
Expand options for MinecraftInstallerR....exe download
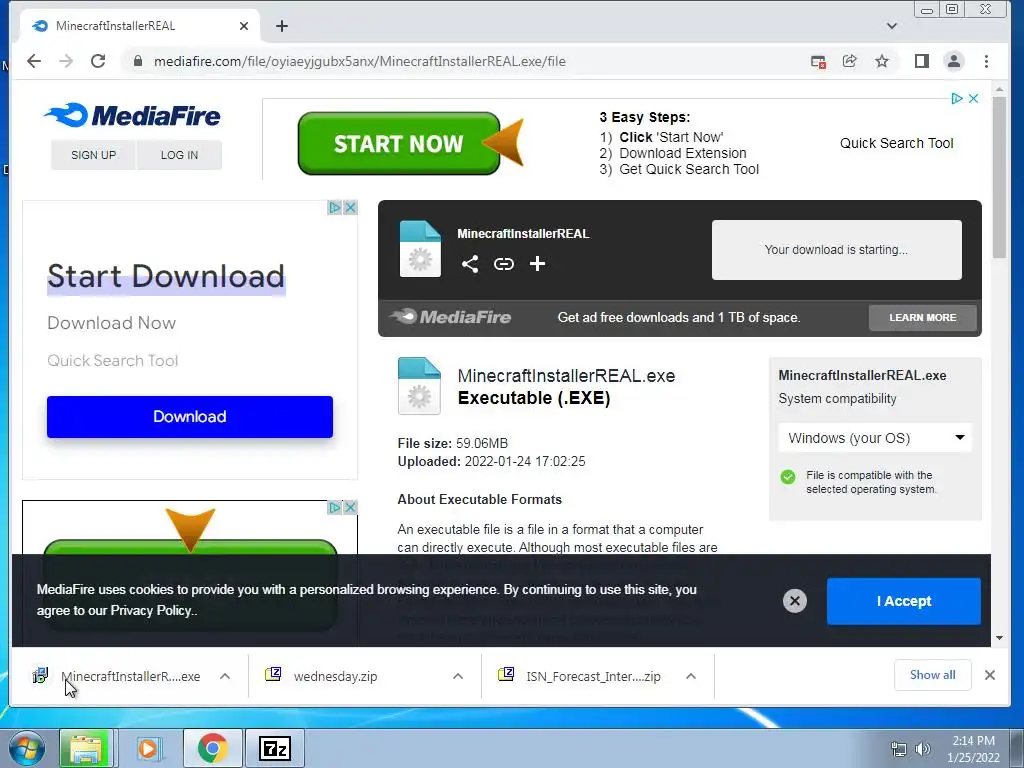coord(225,677)
